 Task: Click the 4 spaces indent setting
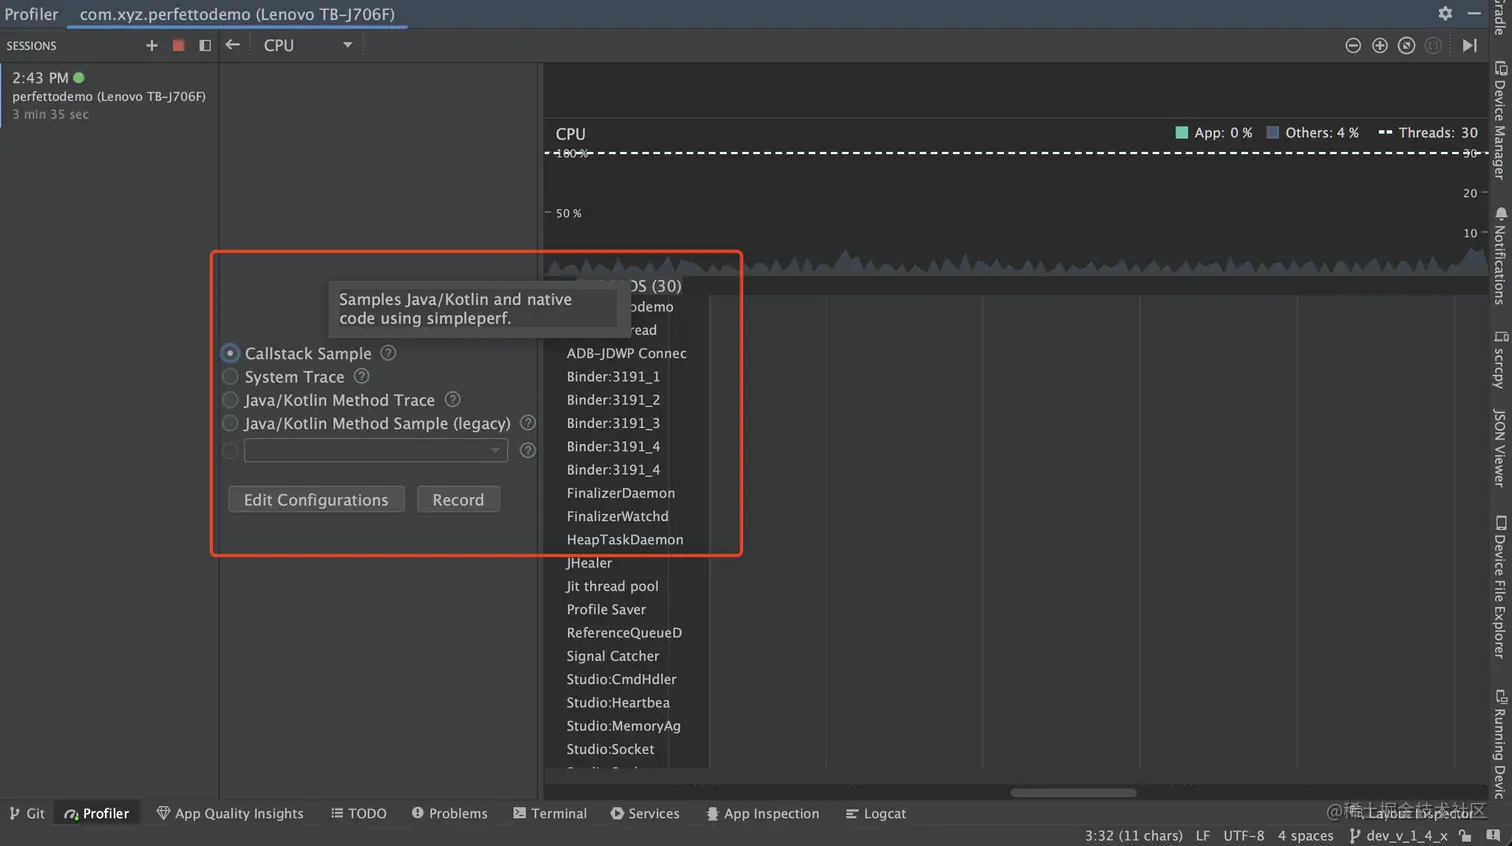1305,835
